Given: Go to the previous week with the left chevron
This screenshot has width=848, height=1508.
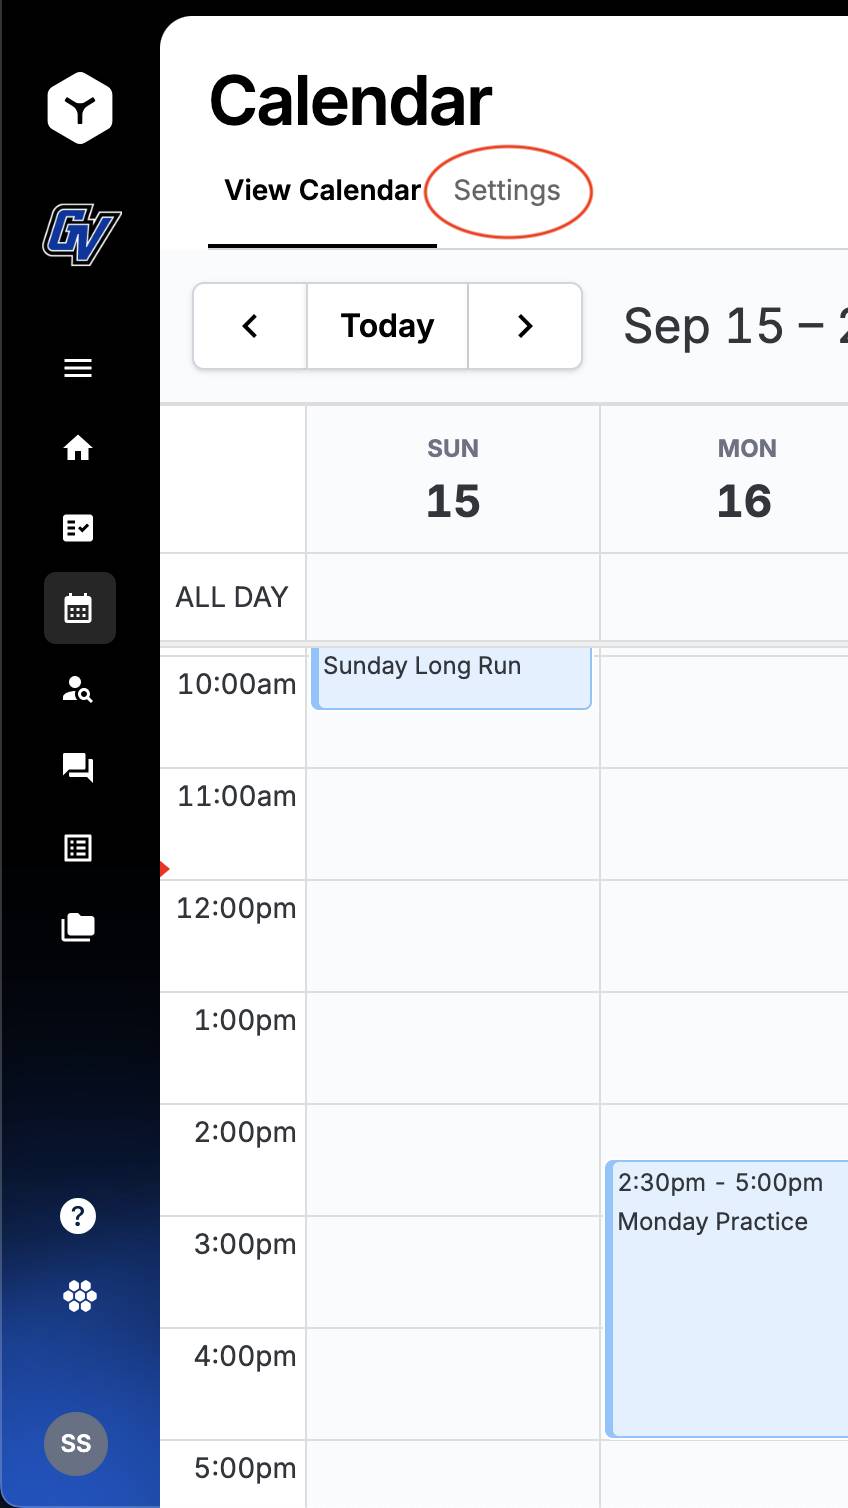Looking at the screenshot, I should 249,326.
